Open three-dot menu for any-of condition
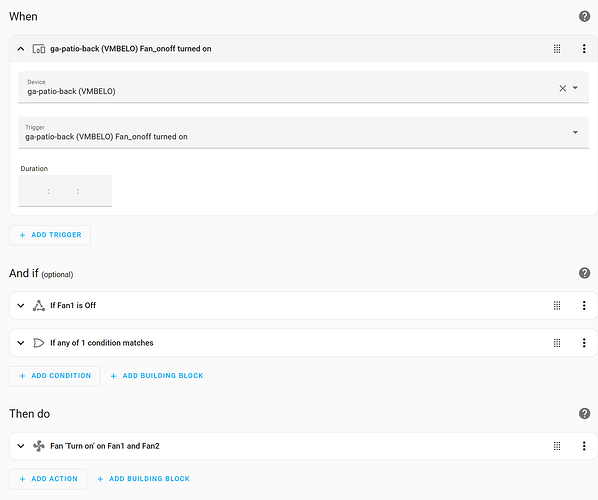This screenshot has height=500, width=598. coord(584,342)
